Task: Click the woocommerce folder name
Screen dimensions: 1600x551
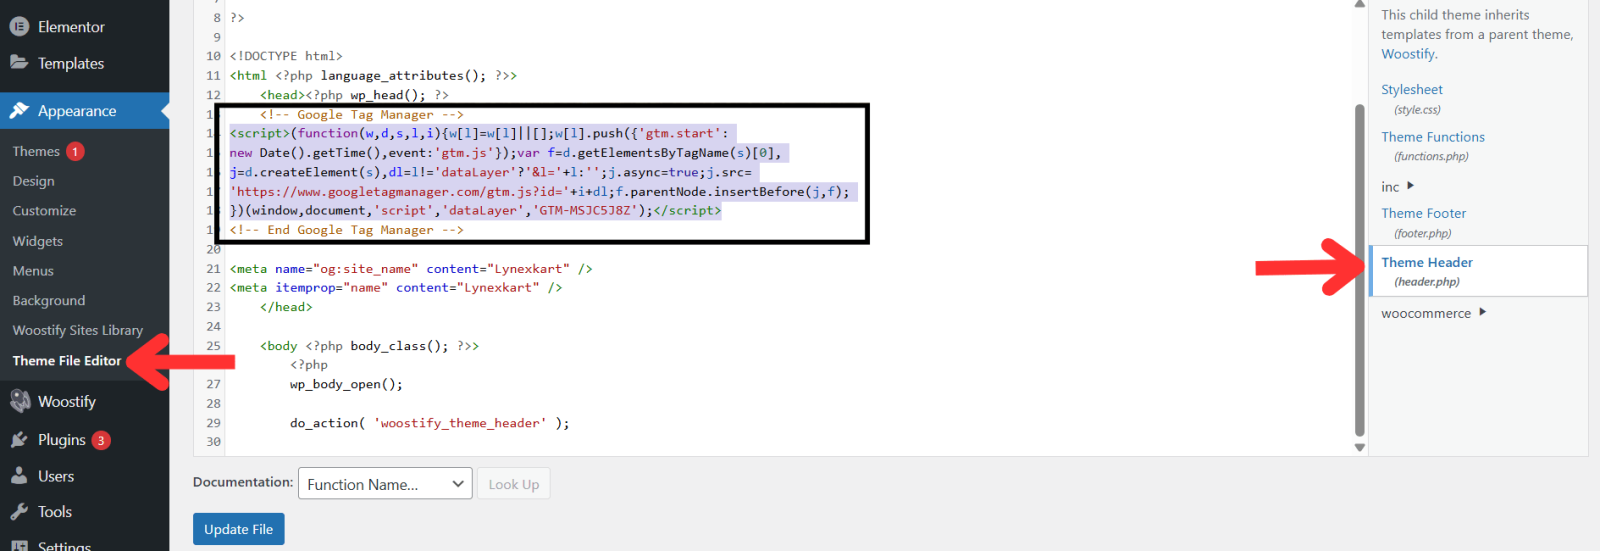Action: pyautogui.click(x=1426, y=313)
